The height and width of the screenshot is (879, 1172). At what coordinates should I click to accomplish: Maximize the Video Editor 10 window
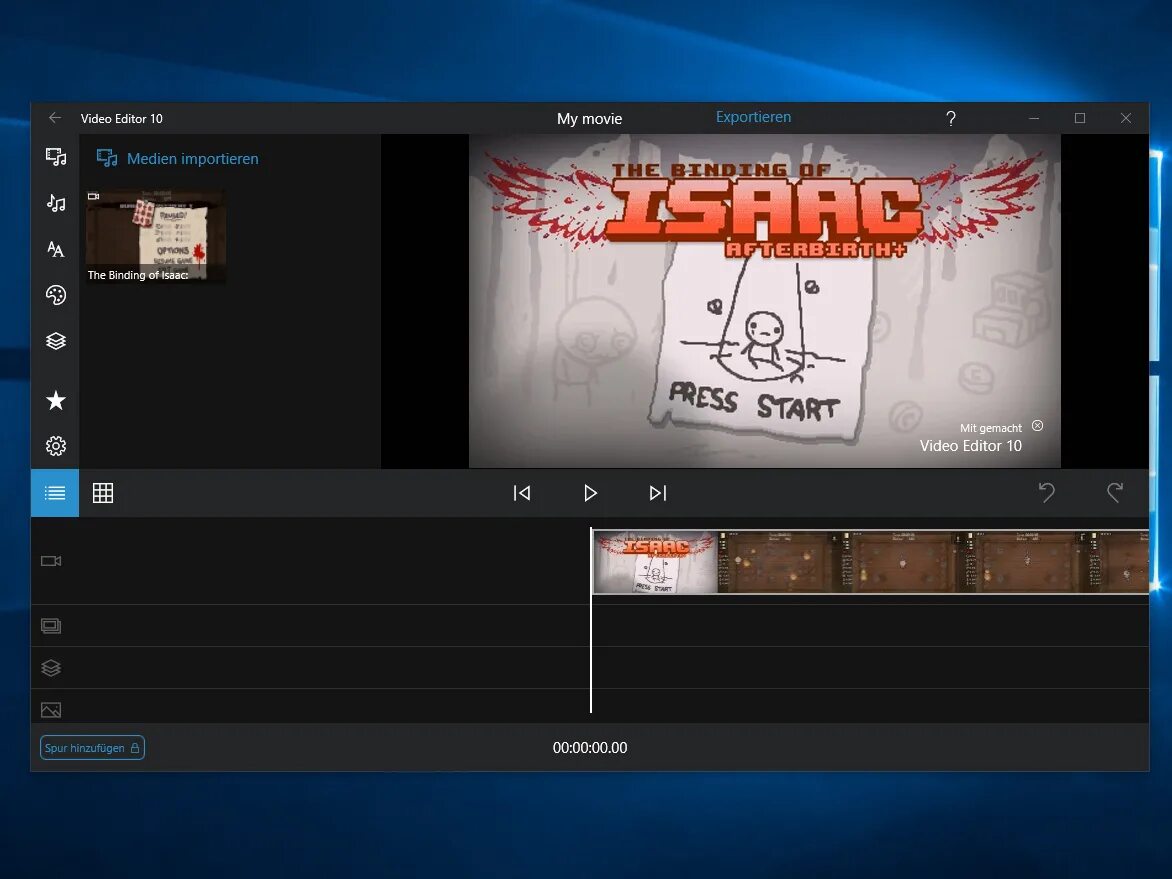point(1080,118)
